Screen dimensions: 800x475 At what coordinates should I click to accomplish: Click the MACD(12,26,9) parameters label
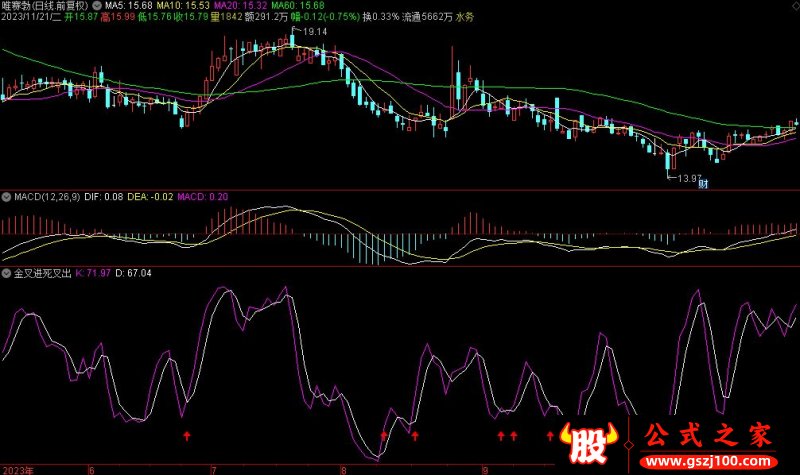point(47,197)
